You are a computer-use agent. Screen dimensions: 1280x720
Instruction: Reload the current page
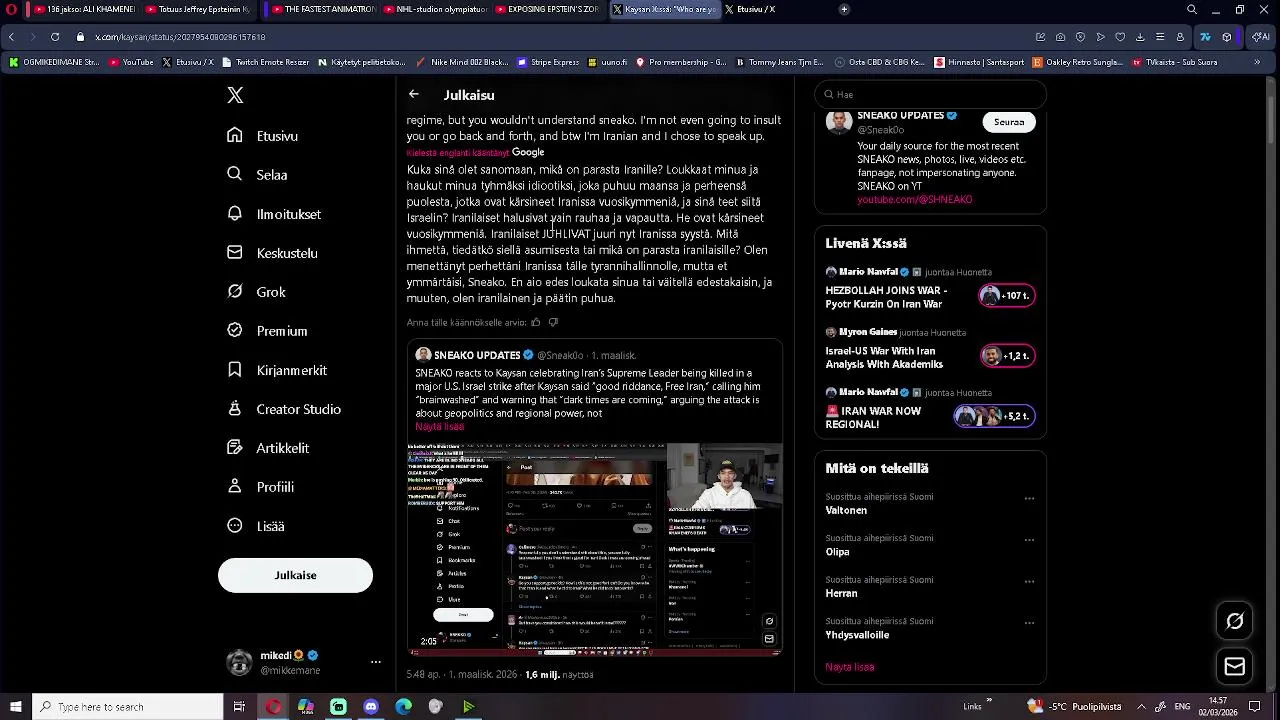pyautogui.click(x=54, y=37)
